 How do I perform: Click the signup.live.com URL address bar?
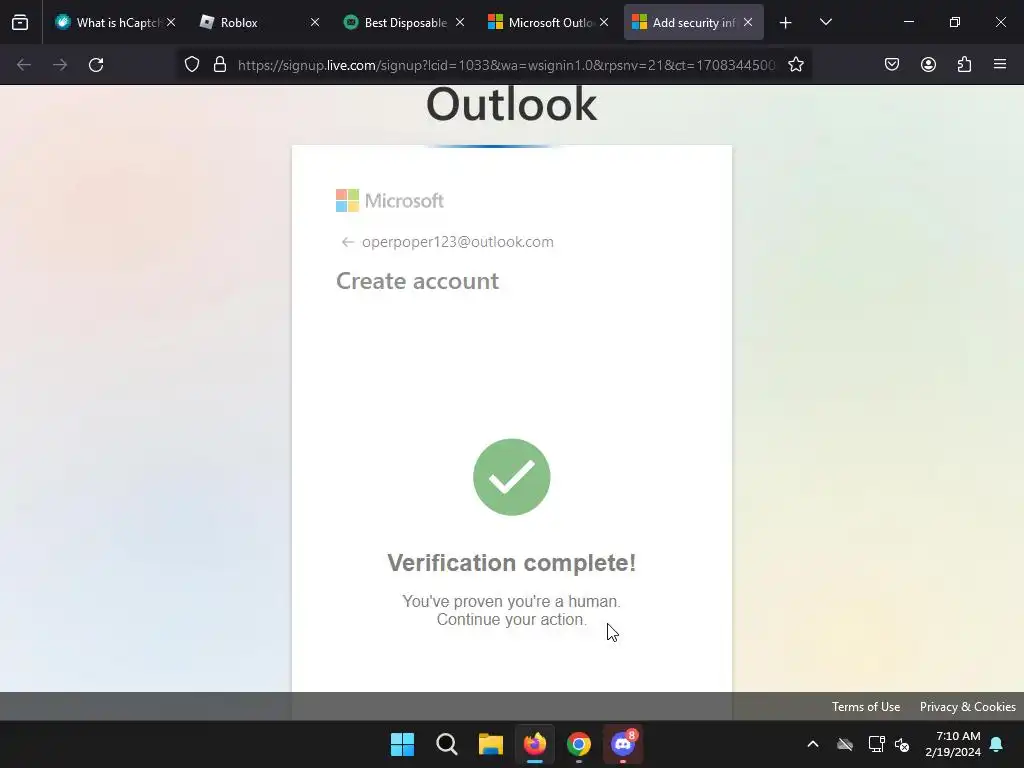tap(506, 65)
